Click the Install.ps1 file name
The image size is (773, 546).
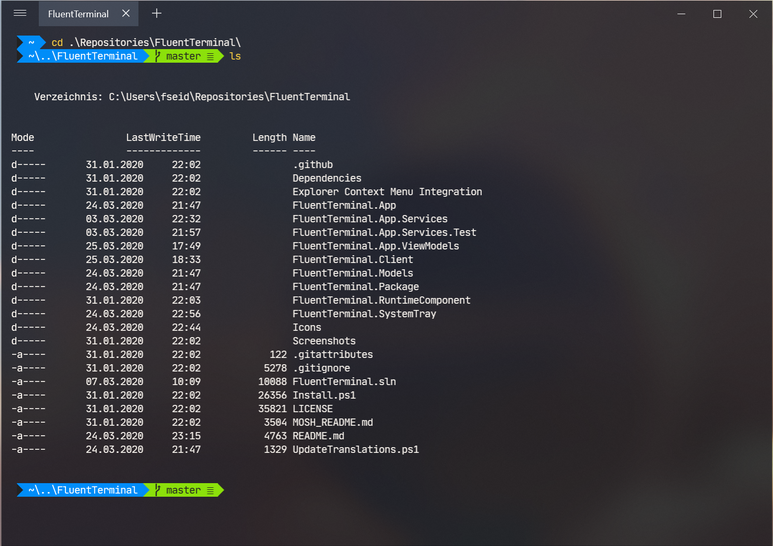[324, 395]
